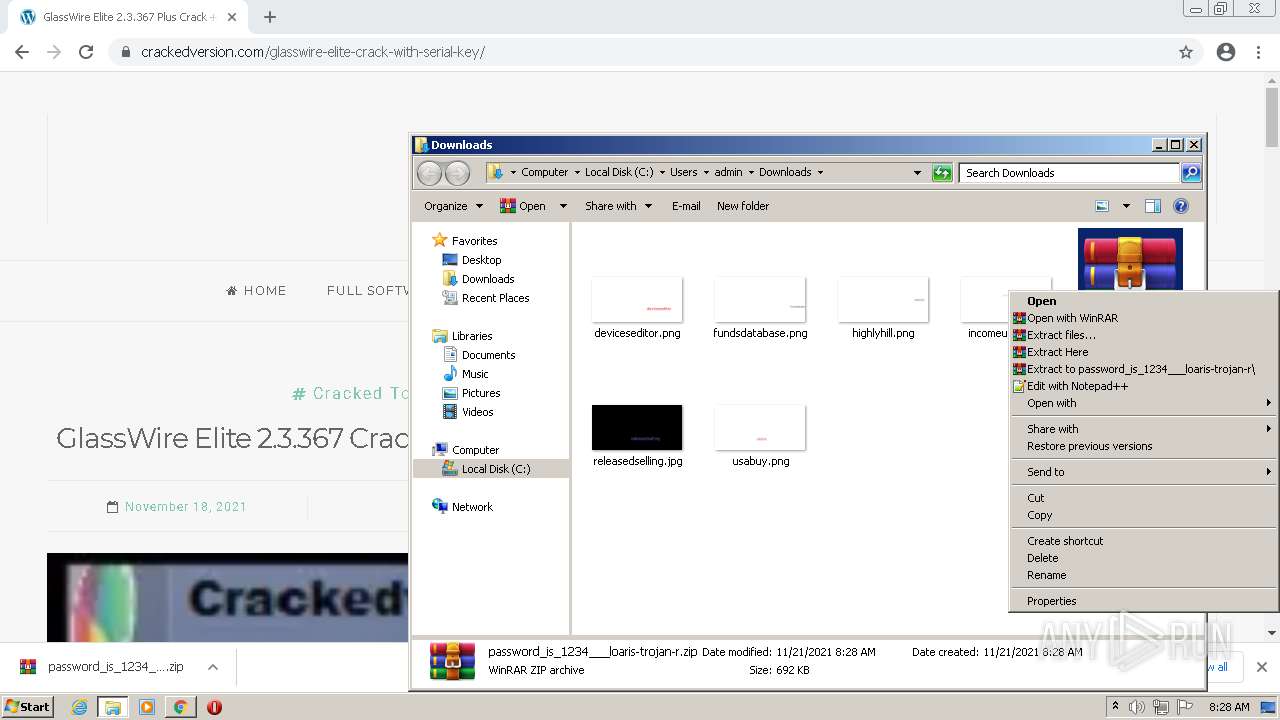Select Create shortcut entry
1280x720 pixels.
pos(1144,541)
